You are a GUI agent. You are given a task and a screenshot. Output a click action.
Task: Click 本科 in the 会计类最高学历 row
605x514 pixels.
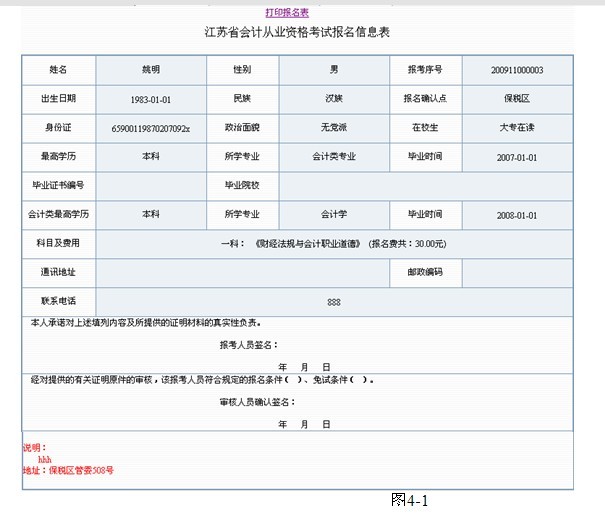click(151, 214)
